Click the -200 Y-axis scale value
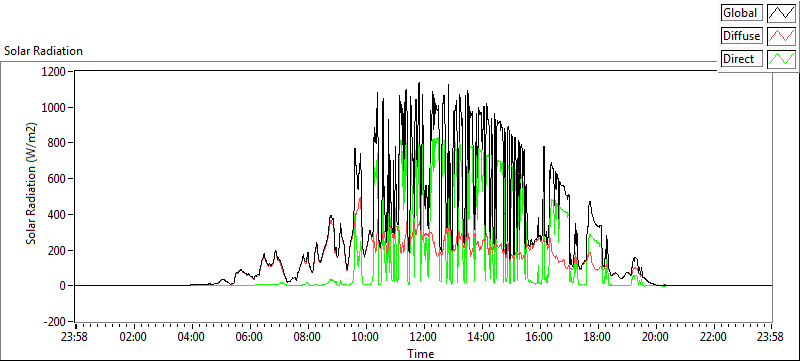 point(56,322)
